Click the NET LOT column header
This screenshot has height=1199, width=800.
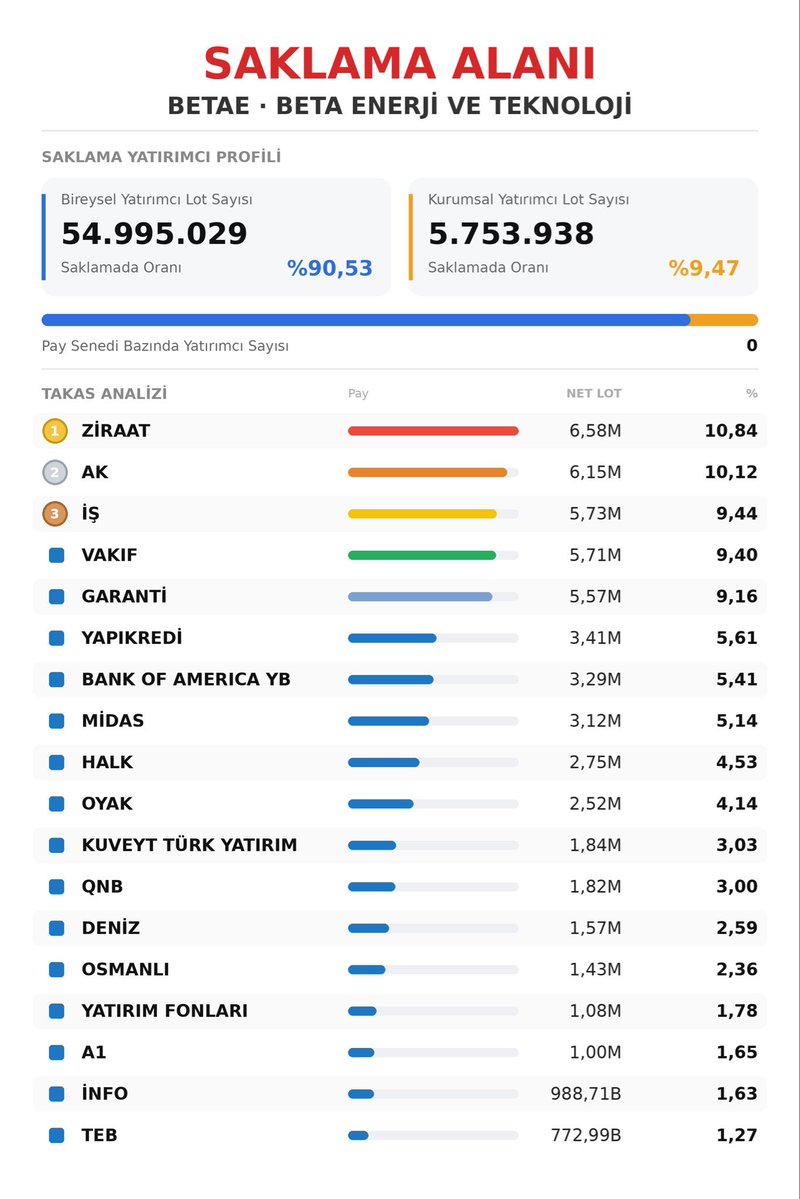point(594,393)
